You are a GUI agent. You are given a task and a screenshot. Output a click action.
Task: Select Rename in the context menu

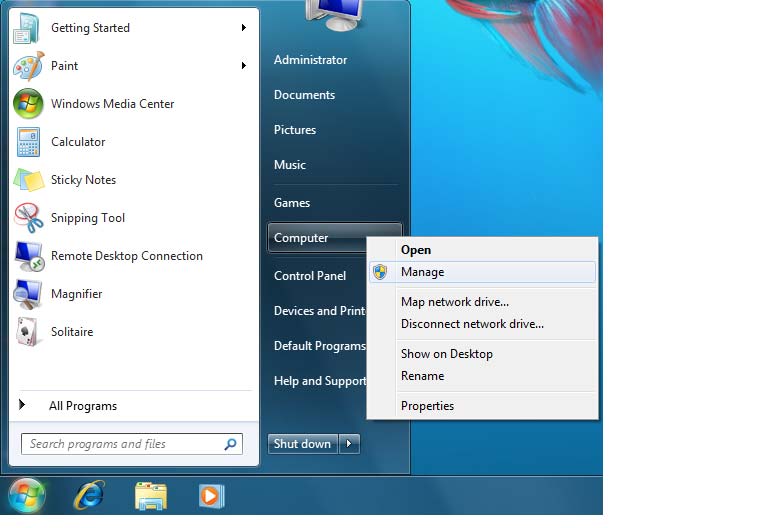click(x=482, y=376)
